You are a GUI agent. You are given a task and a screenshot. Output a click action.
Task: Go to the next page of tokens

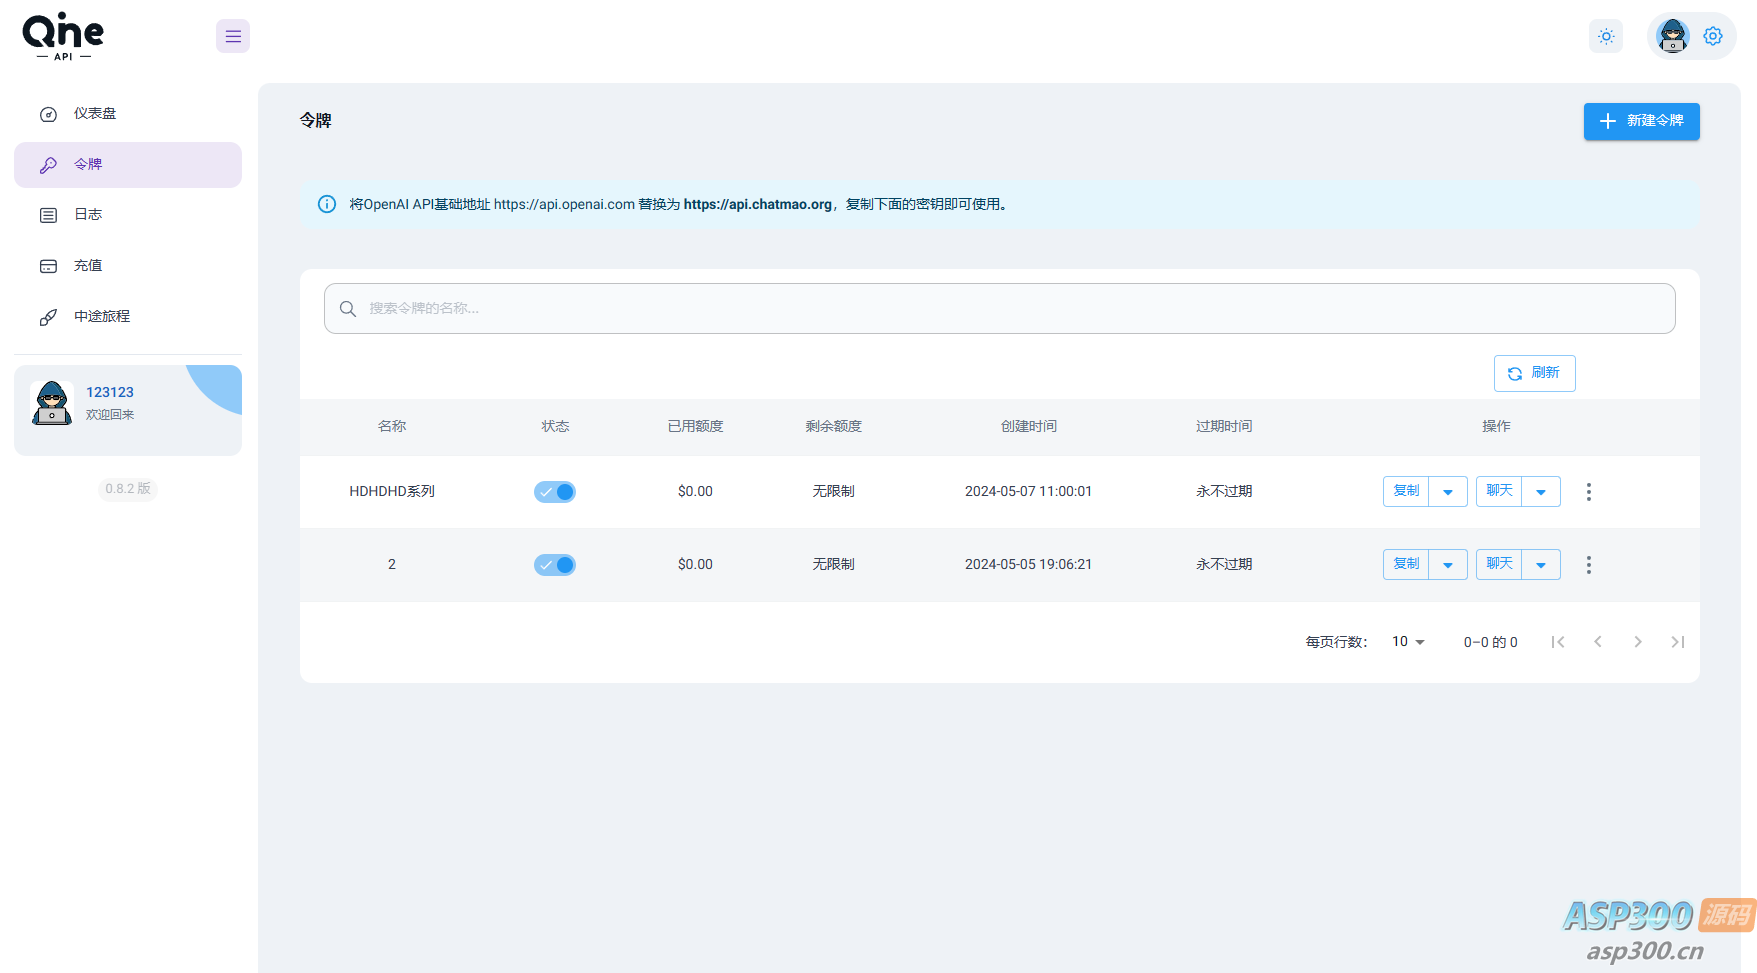pos(1637,642)
